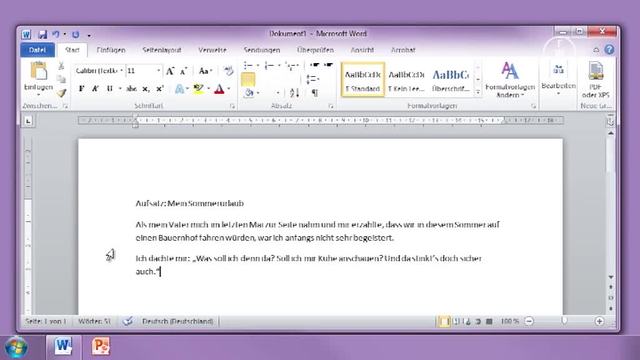Toggle bold formatting (F)
Viewport: 640px width, 360px height.
tap(81, 89)
